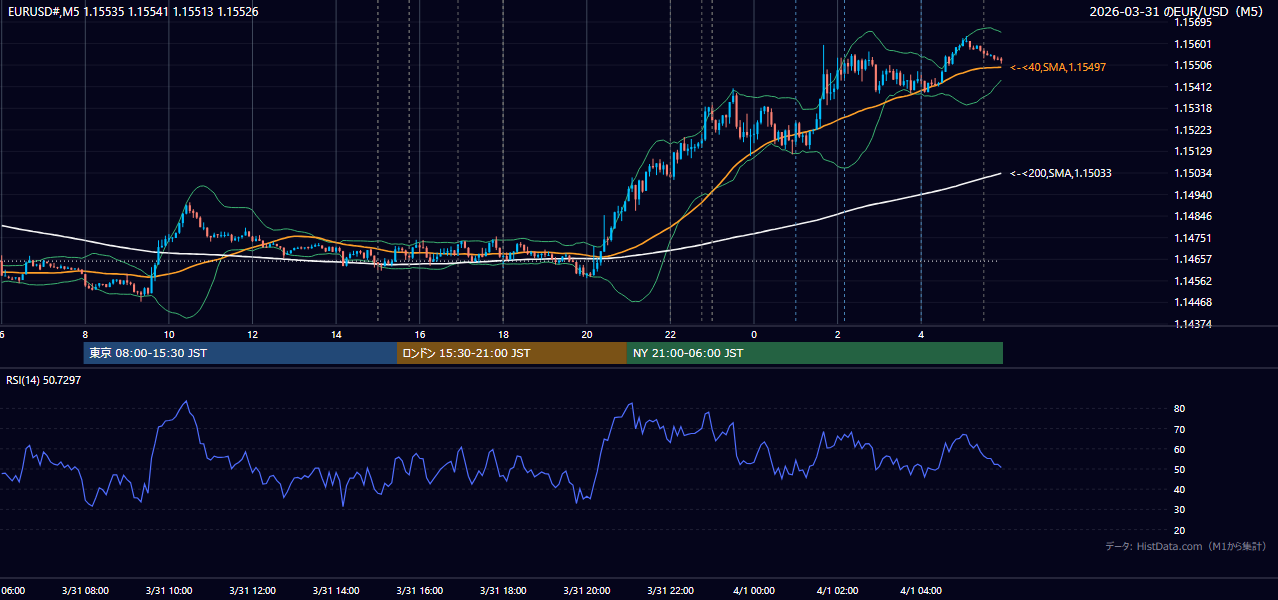Click RSI scale value 20
1278x600 pixels.
1179,530
